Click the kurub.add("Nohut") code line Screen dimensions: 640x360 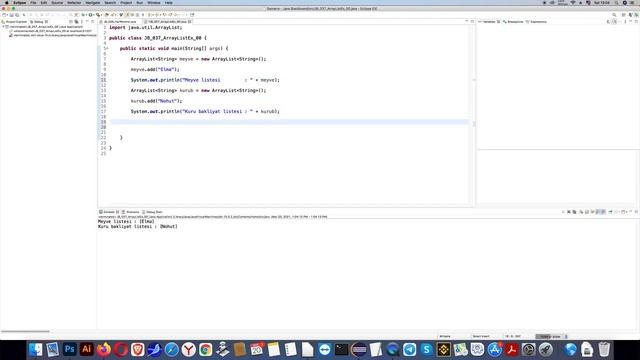tap(156, 101)
